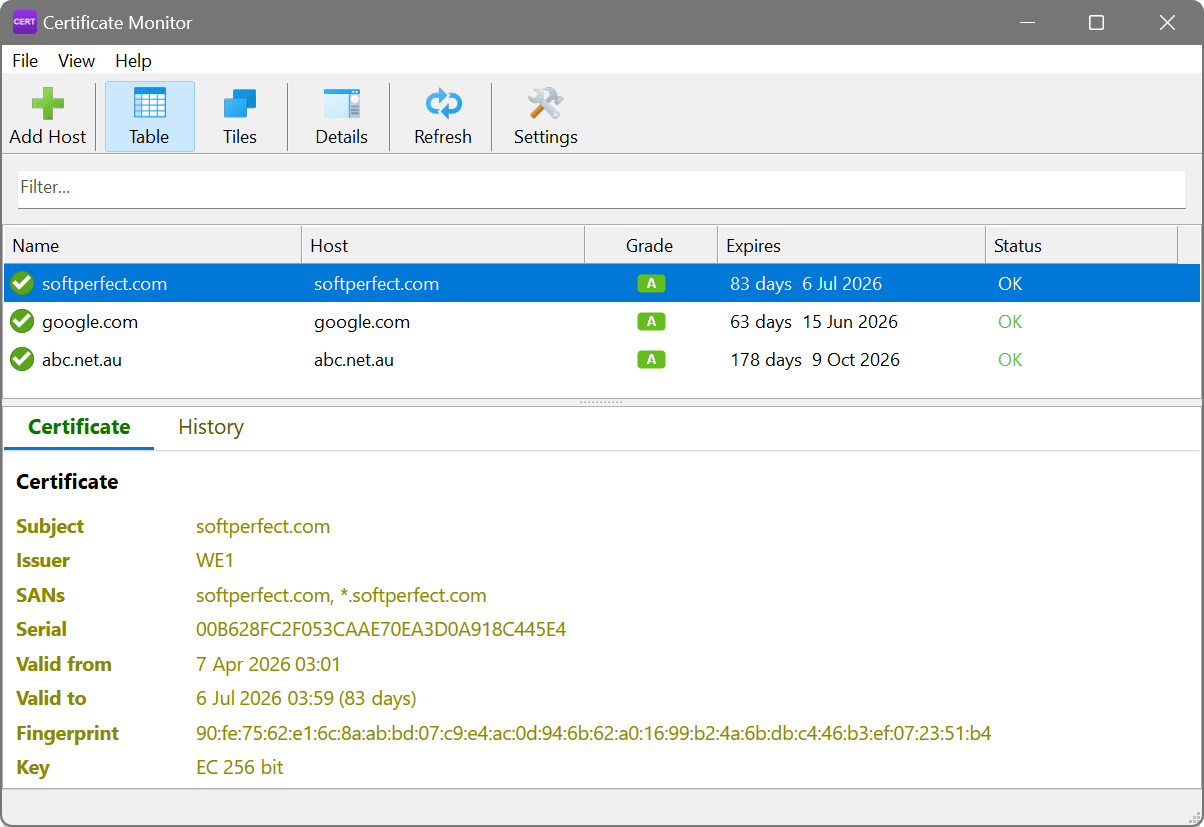
Task: Open the View menu
Action: coord(76,61)
